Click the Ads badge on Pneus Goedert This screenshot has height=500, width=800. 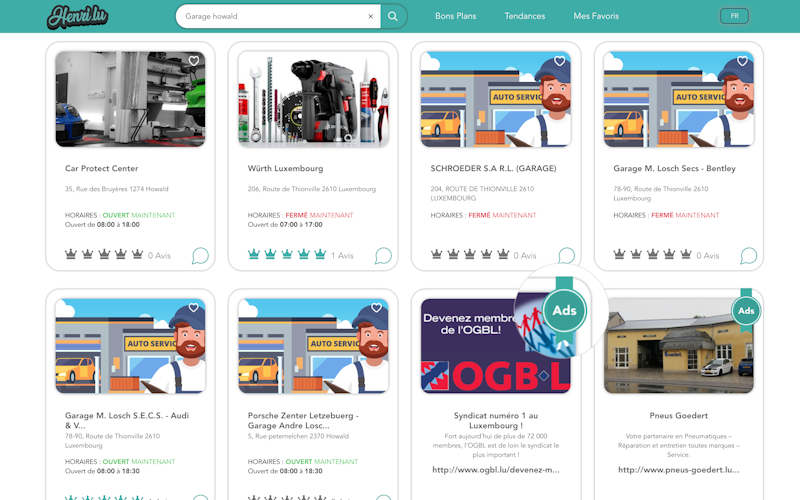[745, 311]
